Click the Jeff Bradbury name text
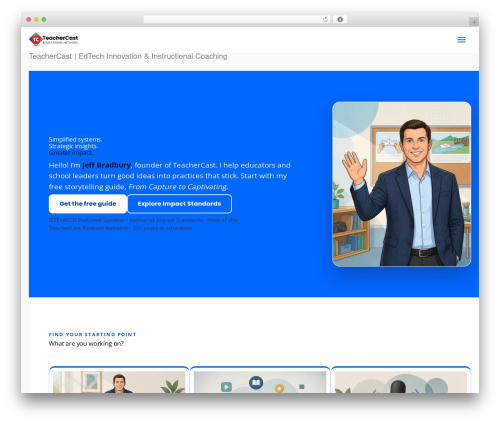Viewport: 500px width, 423px height. coord(107,165)
